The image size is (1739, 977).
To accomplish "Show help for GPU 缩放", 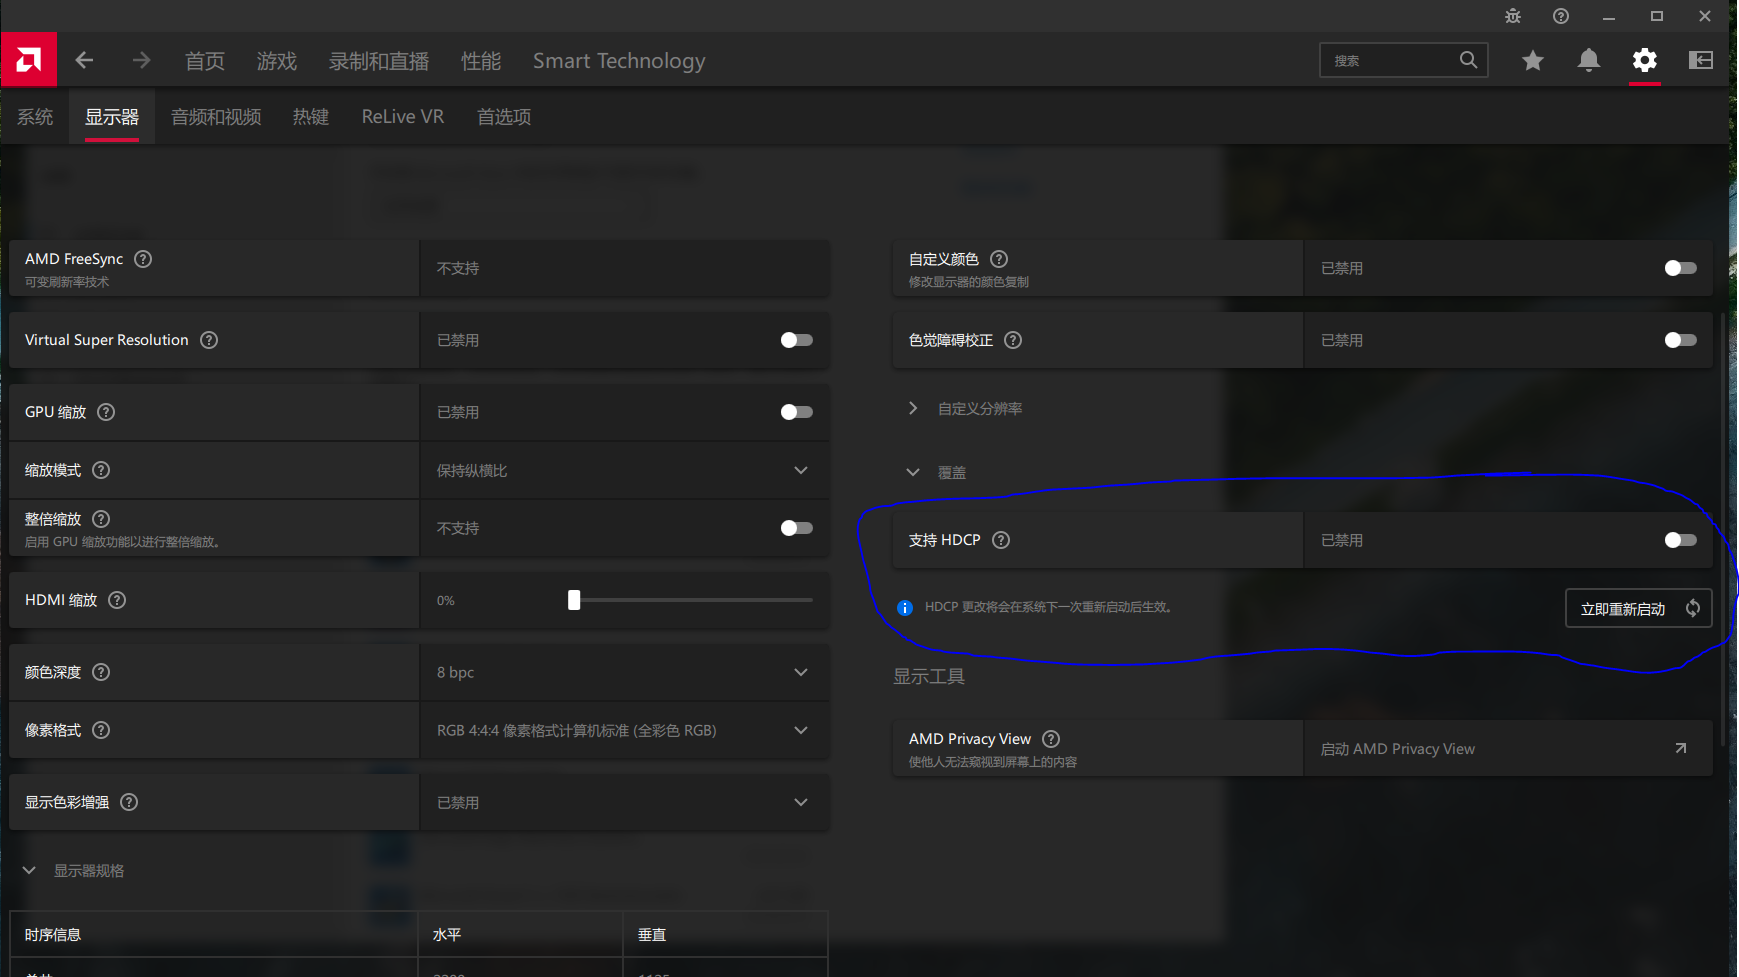I will pyautogui.click(x=106, y=412).
